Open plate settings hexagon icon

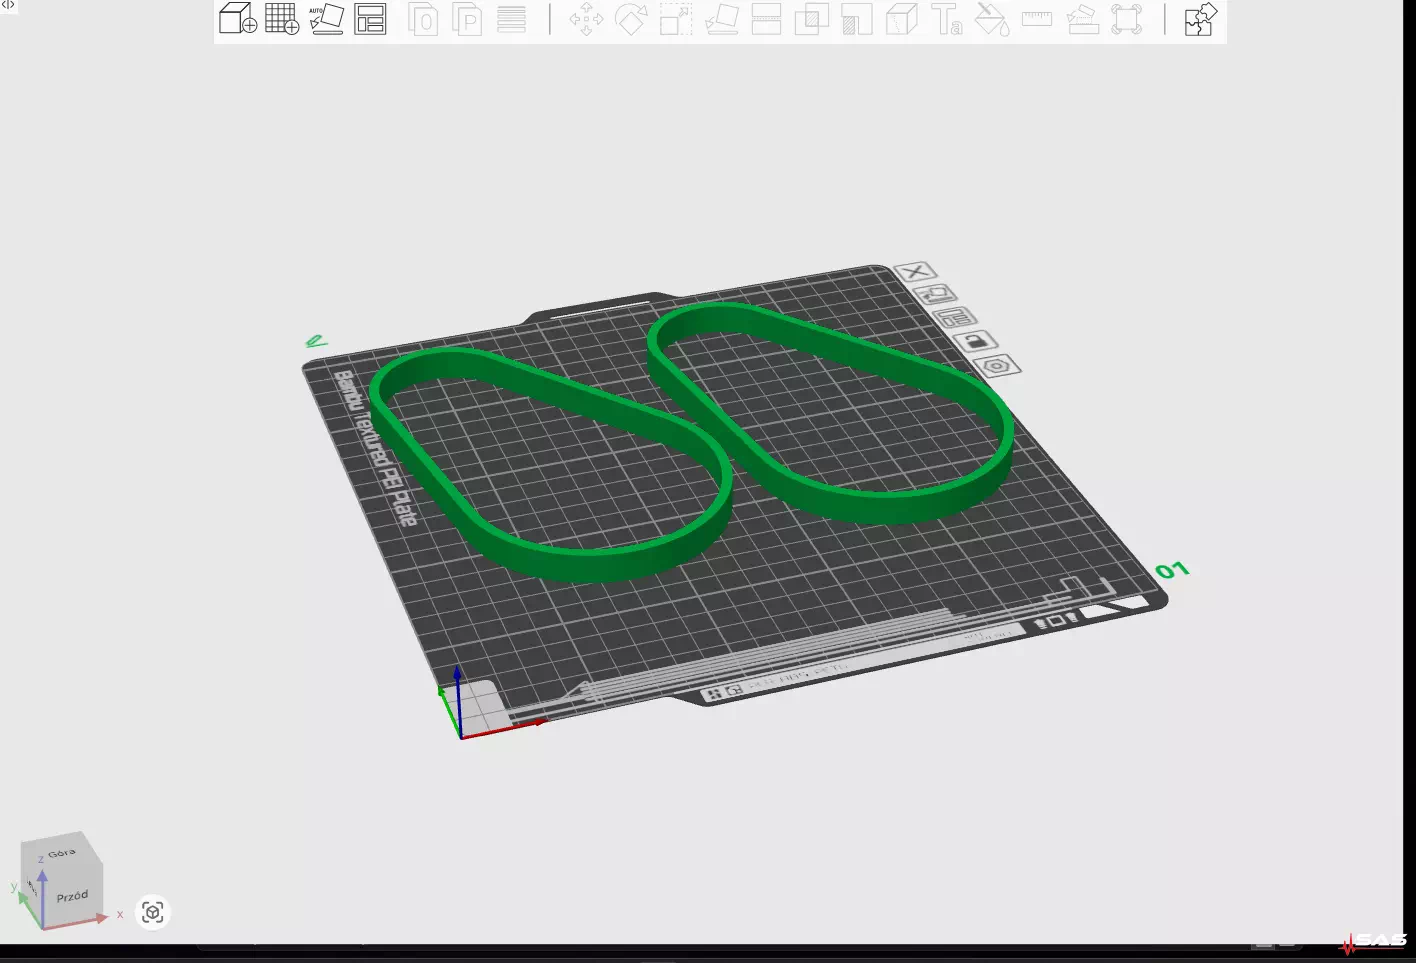click(996, 366)
